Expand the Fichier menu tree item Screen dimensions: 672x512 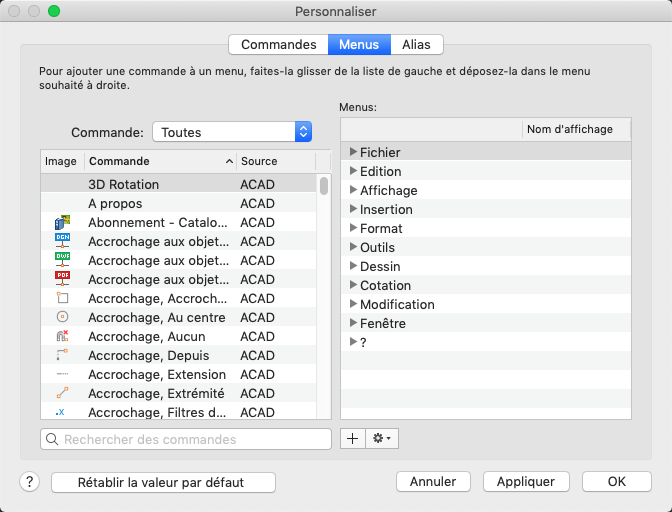tap(353, 152)
